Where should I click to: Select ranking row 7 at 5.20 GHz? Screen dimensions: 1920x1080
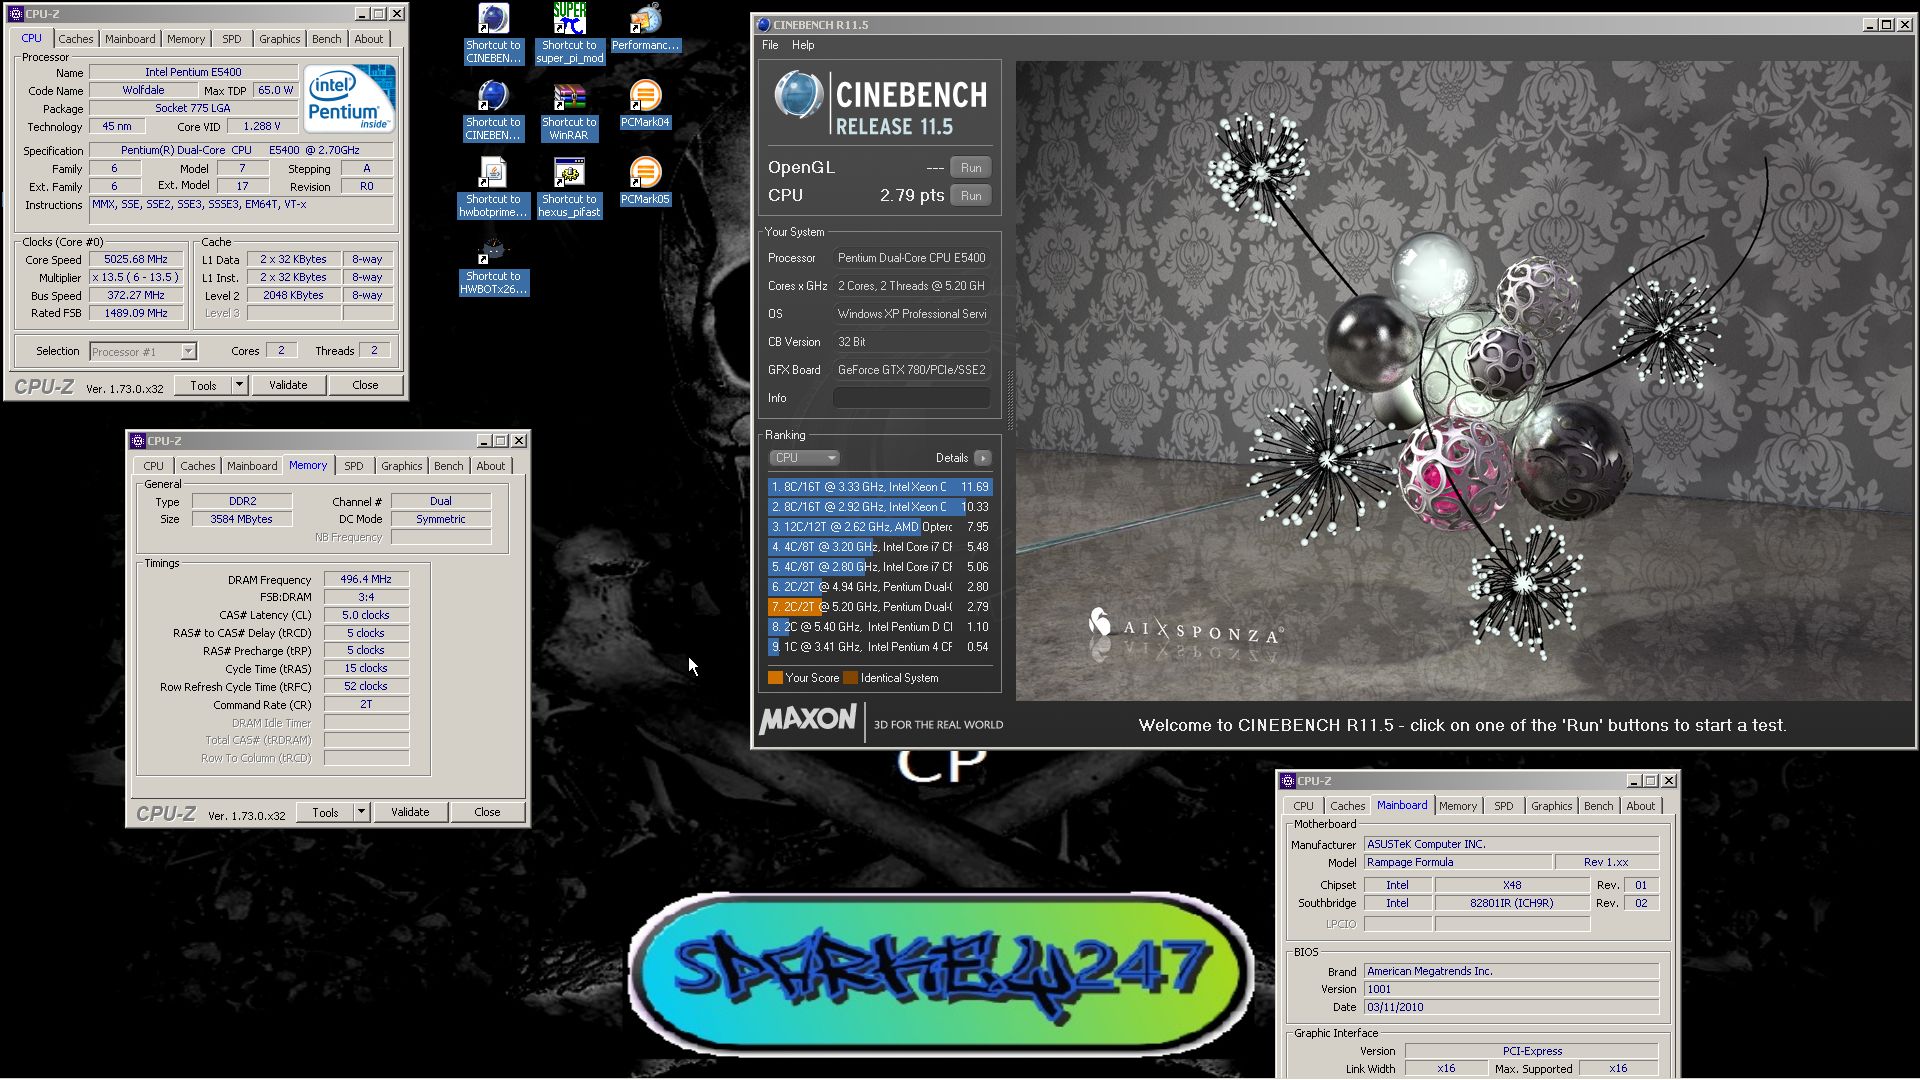pos(880,607)
